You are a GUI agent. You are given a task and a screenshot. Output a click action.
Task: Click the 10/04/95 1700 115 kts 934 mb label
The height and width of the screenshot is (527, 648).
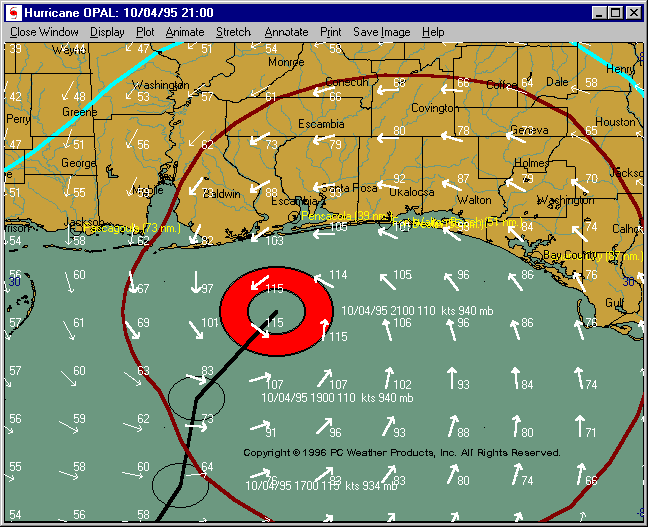321,486
